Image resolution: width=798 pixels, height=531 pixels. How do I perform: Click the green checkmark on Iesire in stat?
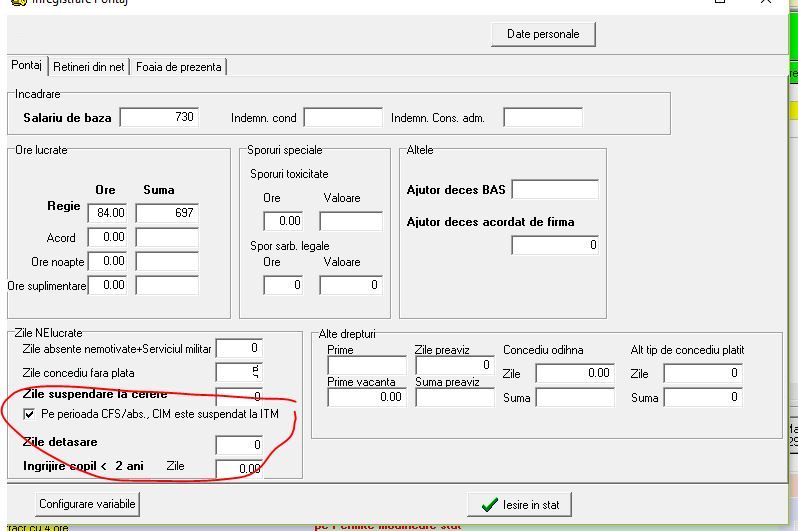point(489,505)
